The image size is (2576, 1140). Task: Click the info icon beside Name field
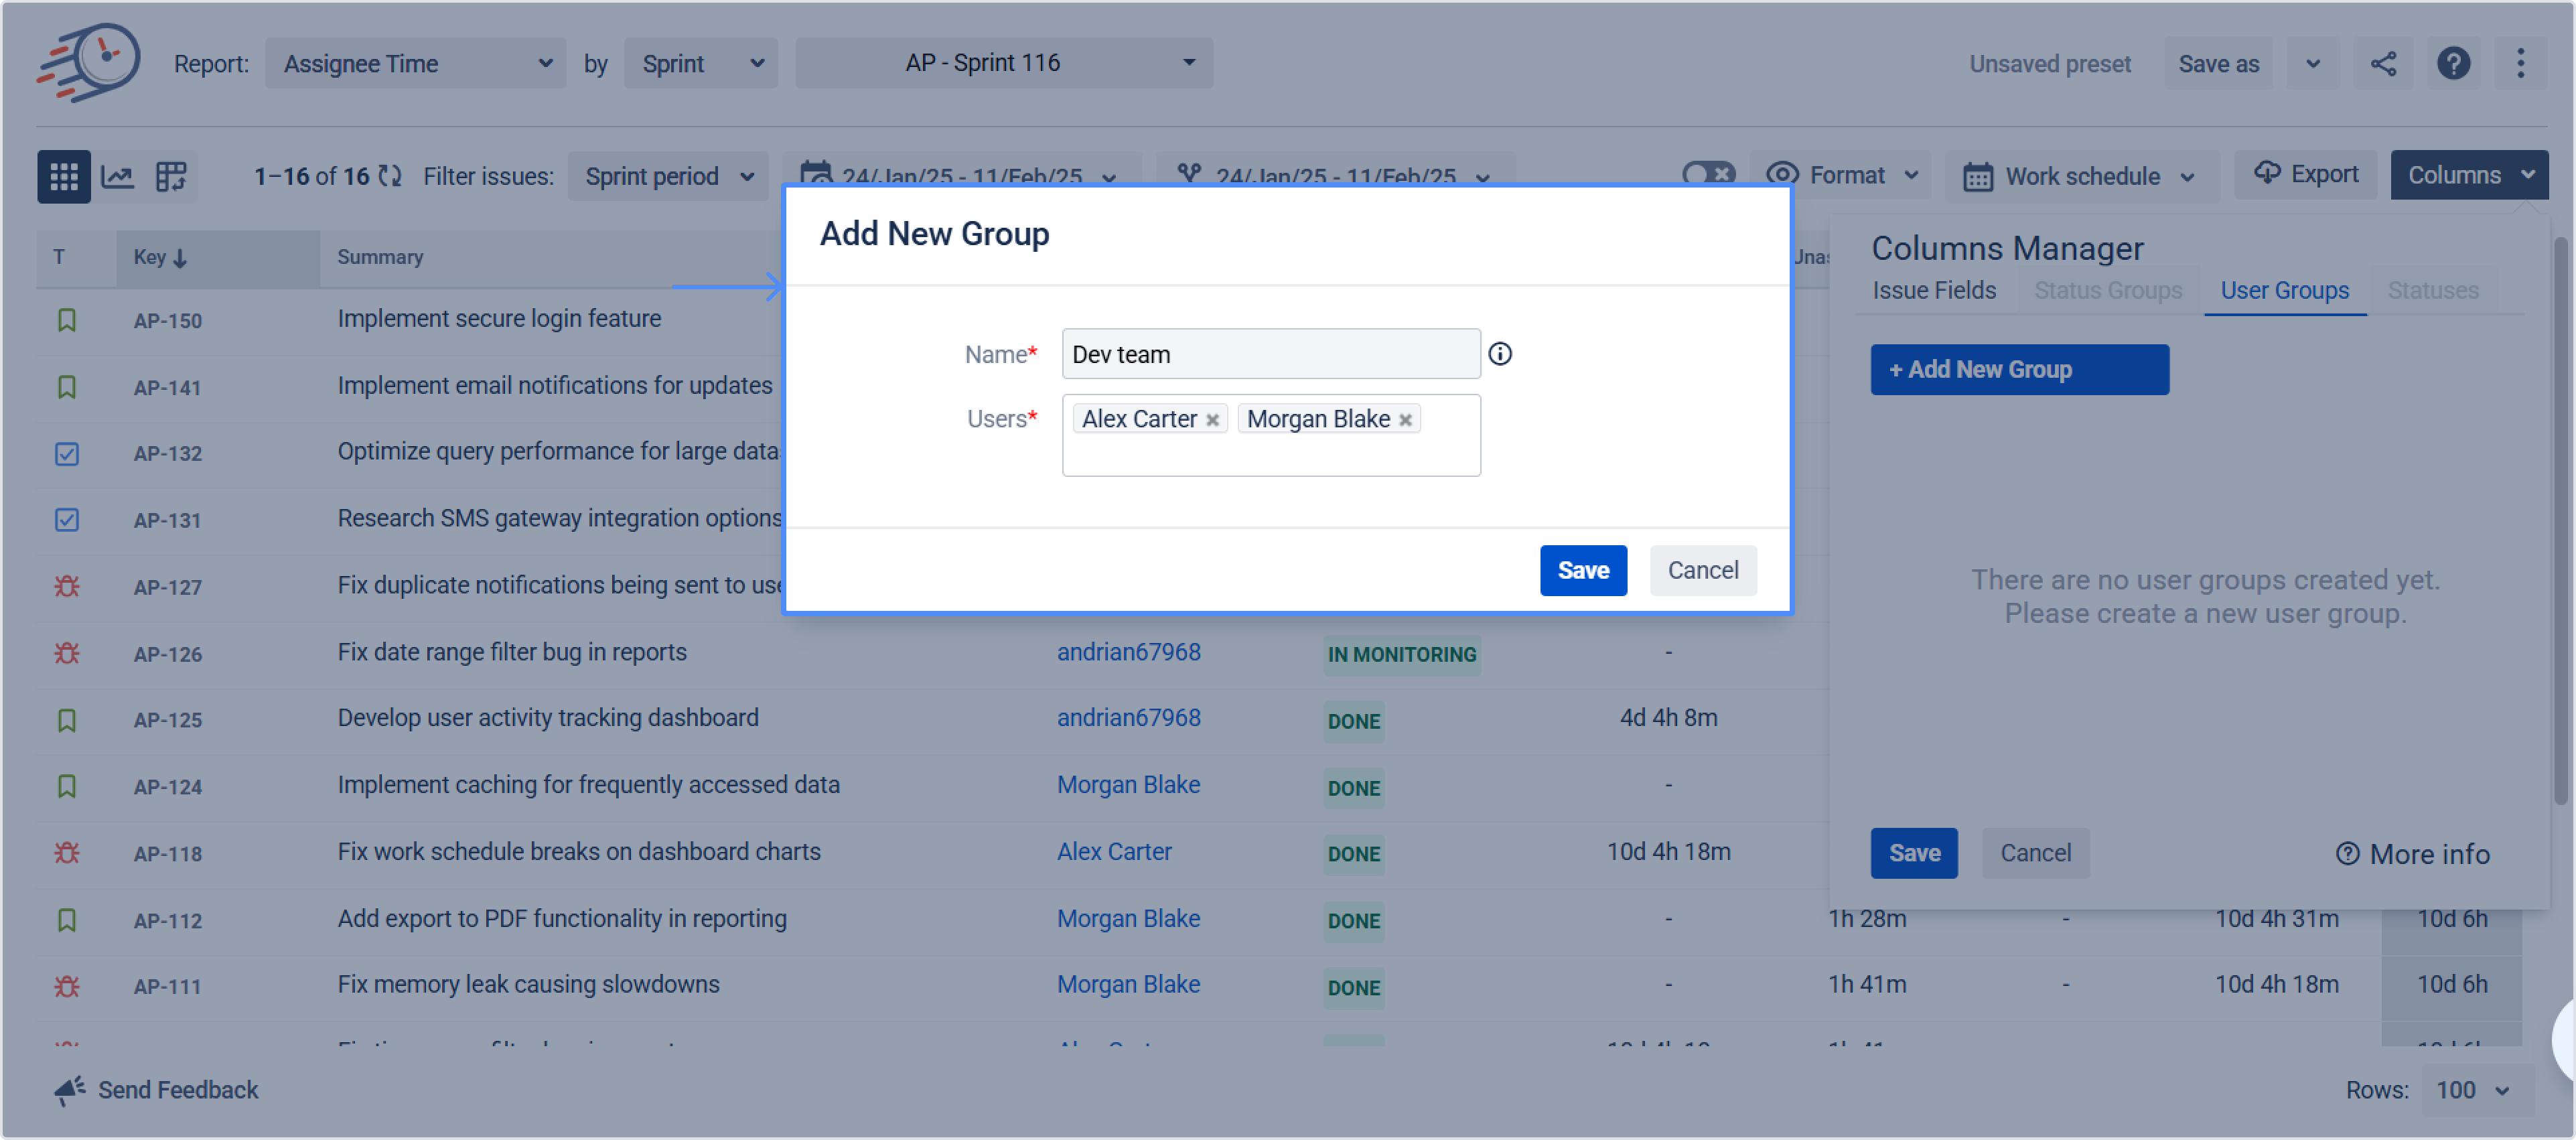(x=1500, y=354)
